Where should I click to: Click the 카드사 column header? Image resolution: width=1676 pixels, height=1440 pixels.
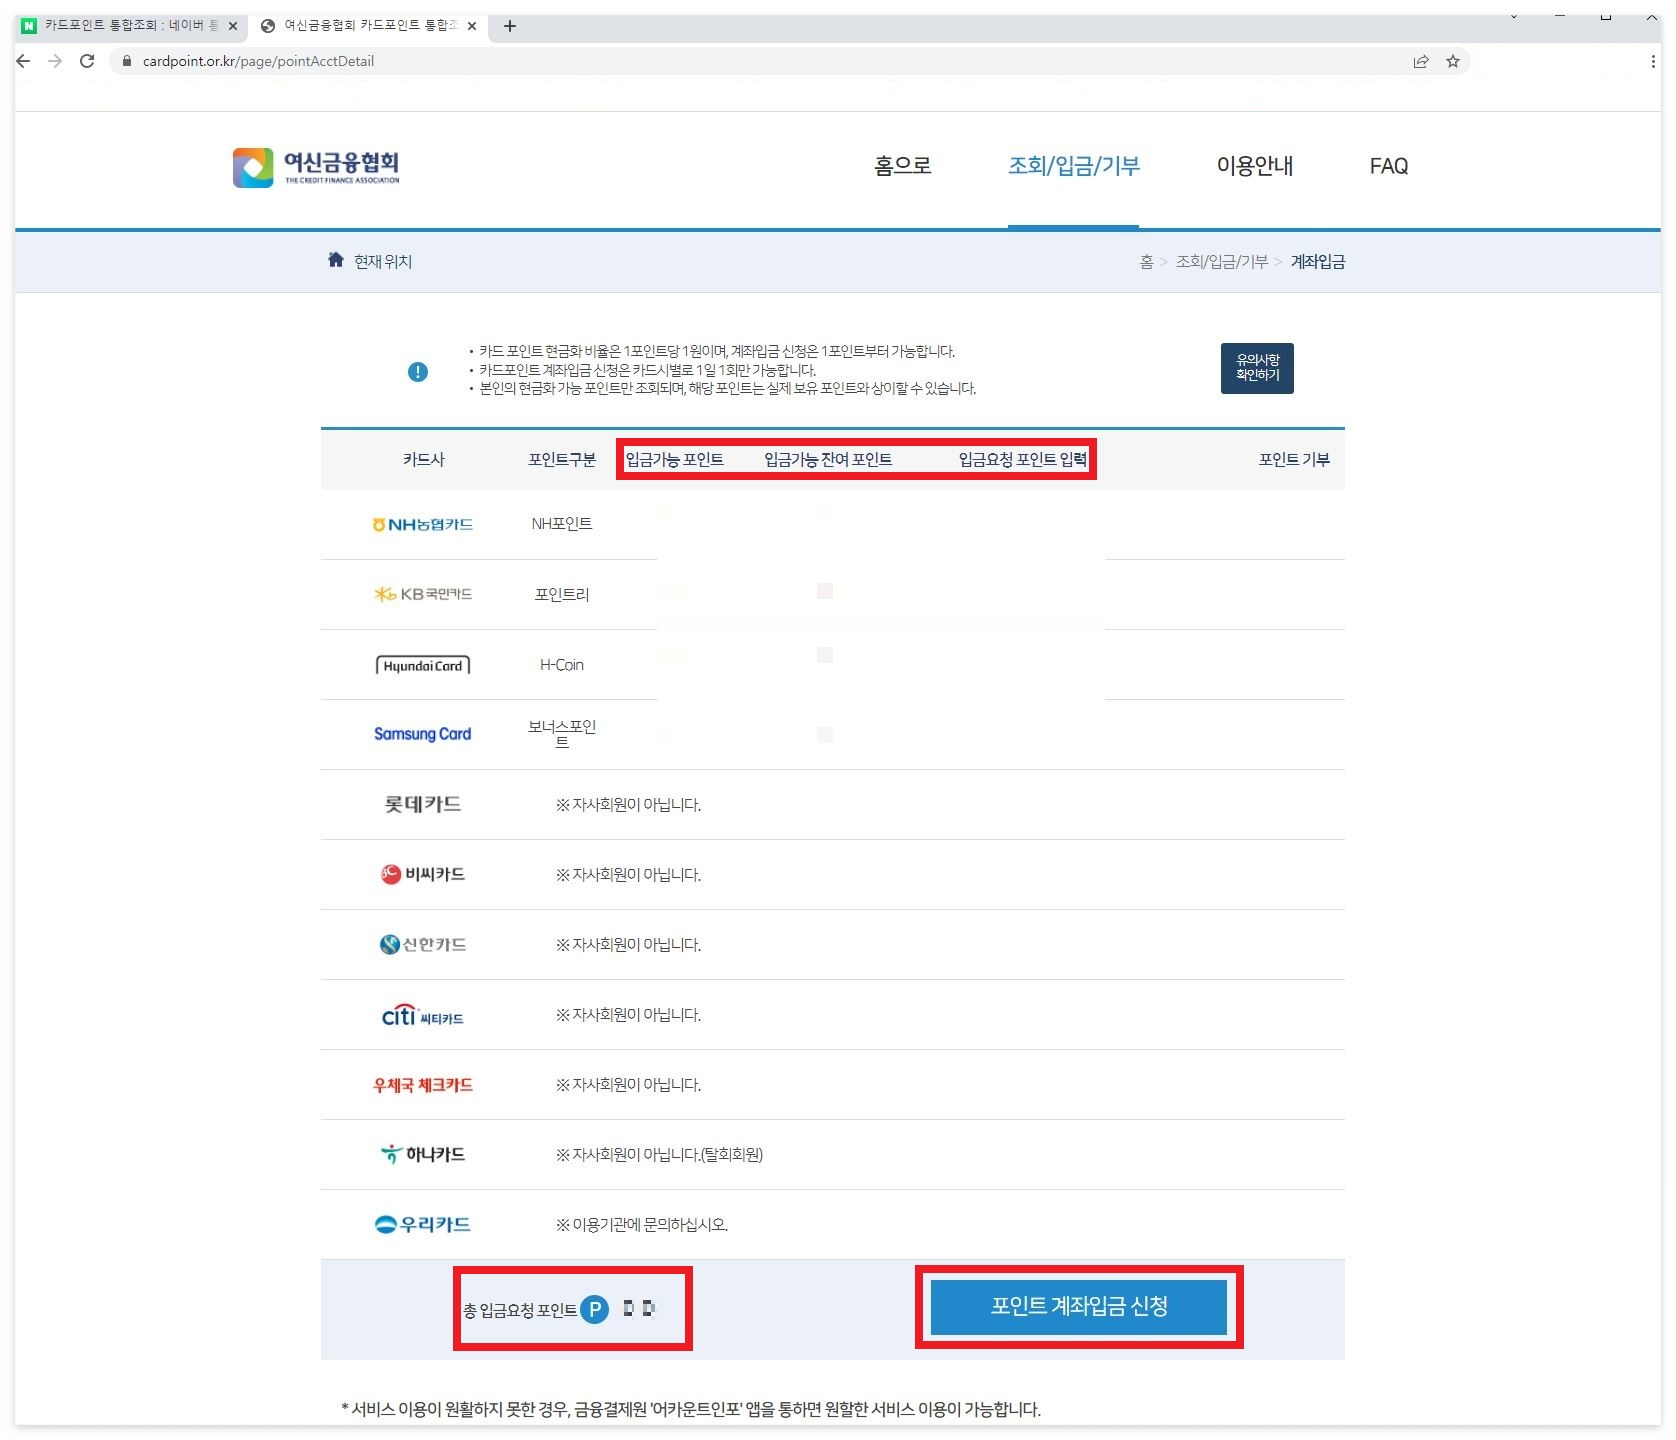tap(423, 460)
